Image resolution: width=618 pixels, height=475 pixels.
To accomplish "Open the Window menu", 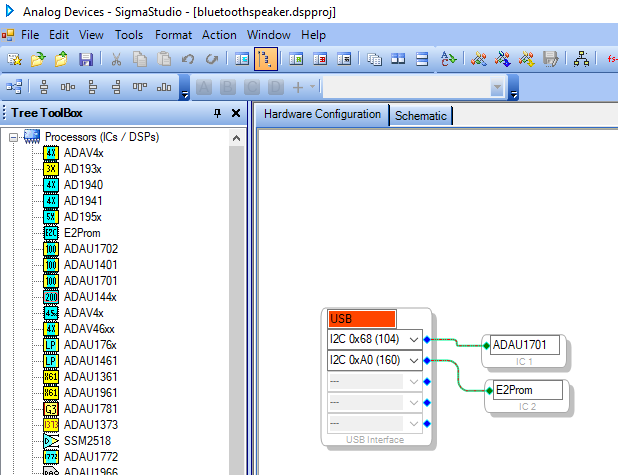I will point(269,35).
